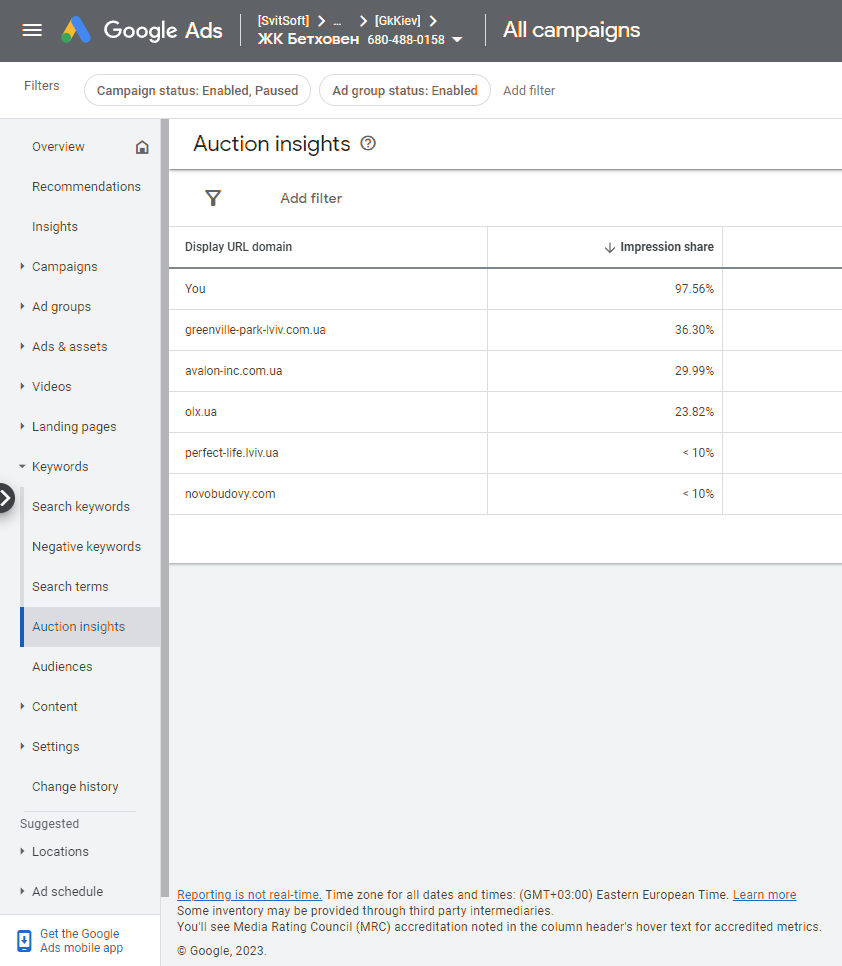Click the 97.56% impression share value
Screen dimensions: 842x966
(x=694, y=289)
